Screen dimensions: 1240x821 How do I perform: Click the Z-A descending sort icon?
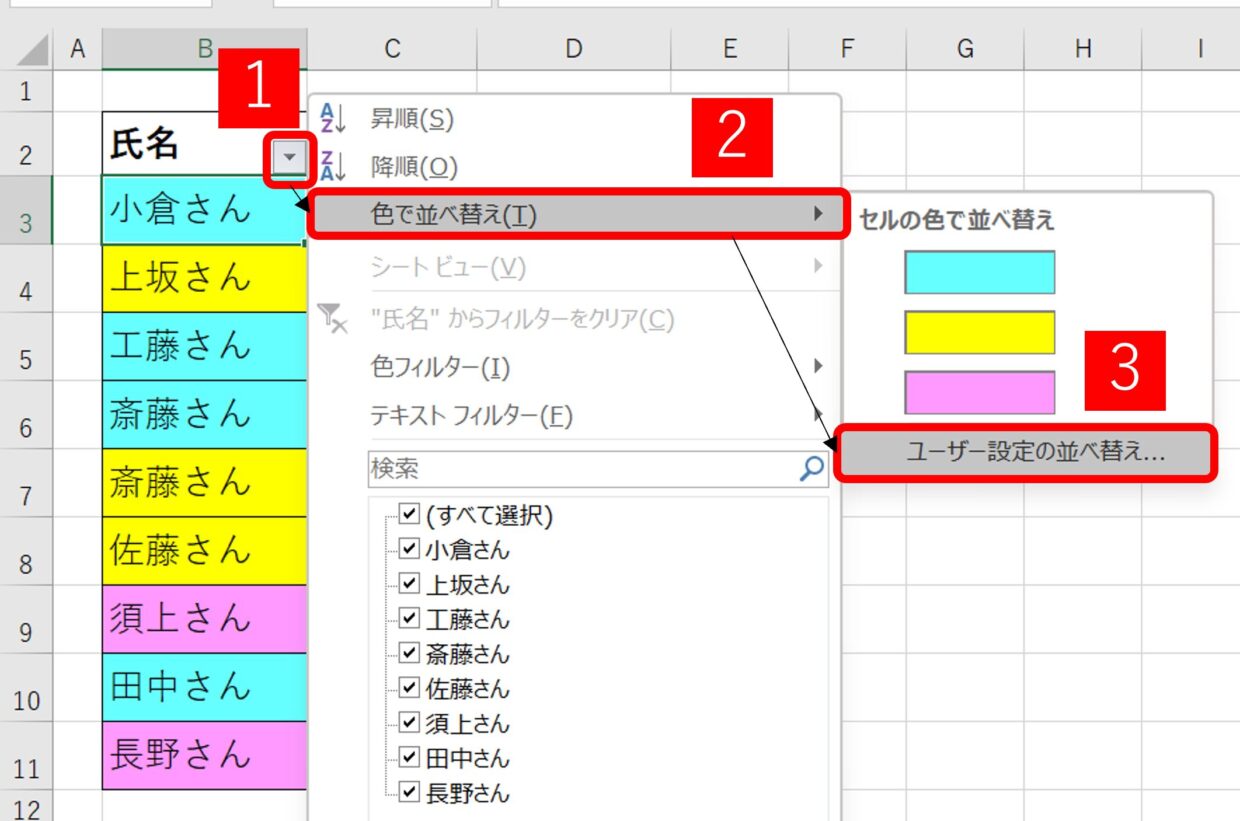(x=332, y=166)
